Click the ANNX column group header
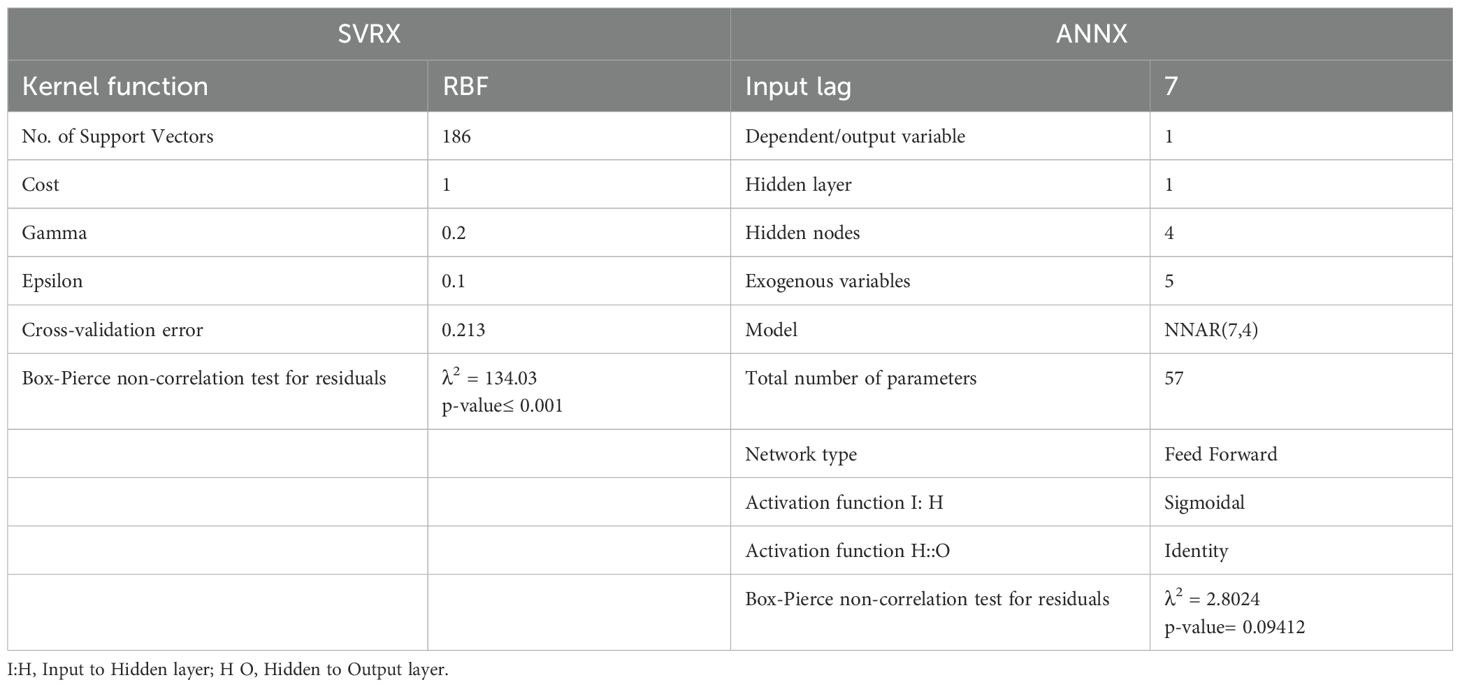The width and height of the screenshot is (1460, 687). coord(1091,35)
